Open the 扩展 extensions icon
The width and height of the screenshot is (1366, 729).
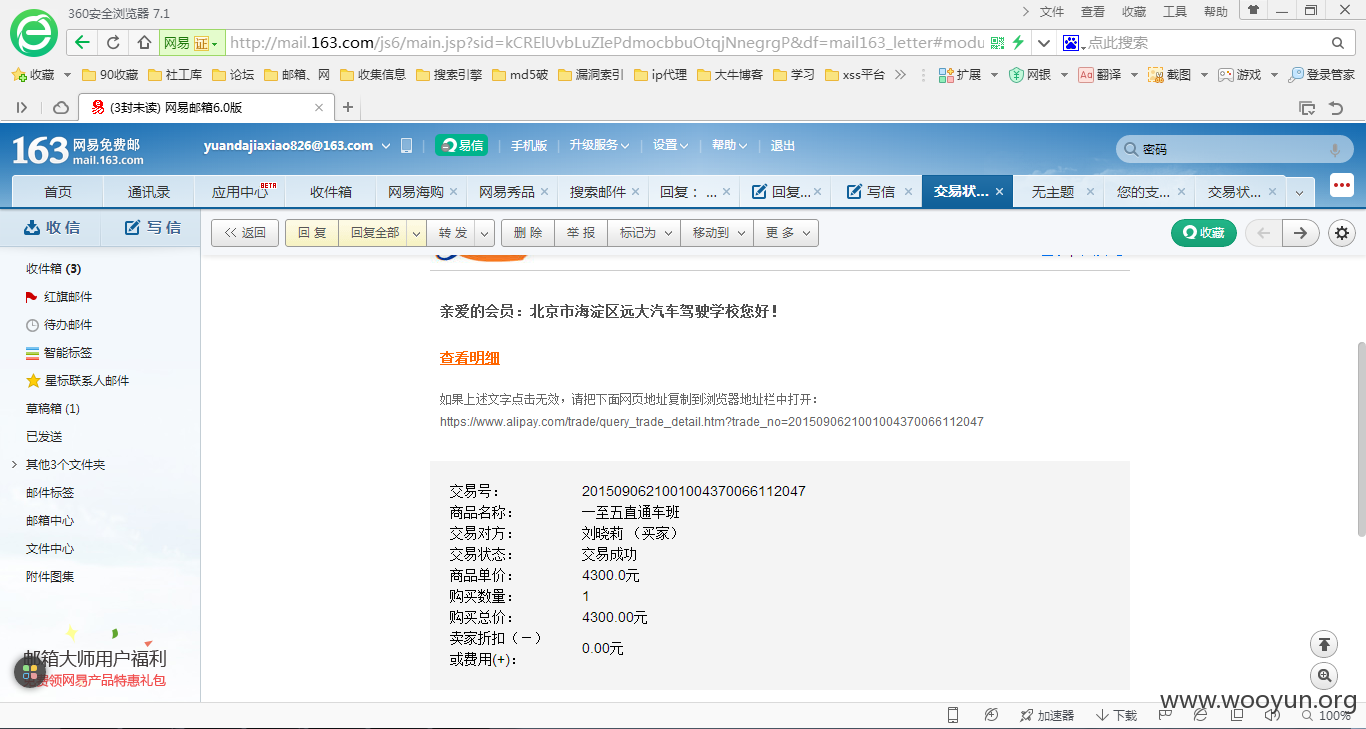click(x=946, y=75)
